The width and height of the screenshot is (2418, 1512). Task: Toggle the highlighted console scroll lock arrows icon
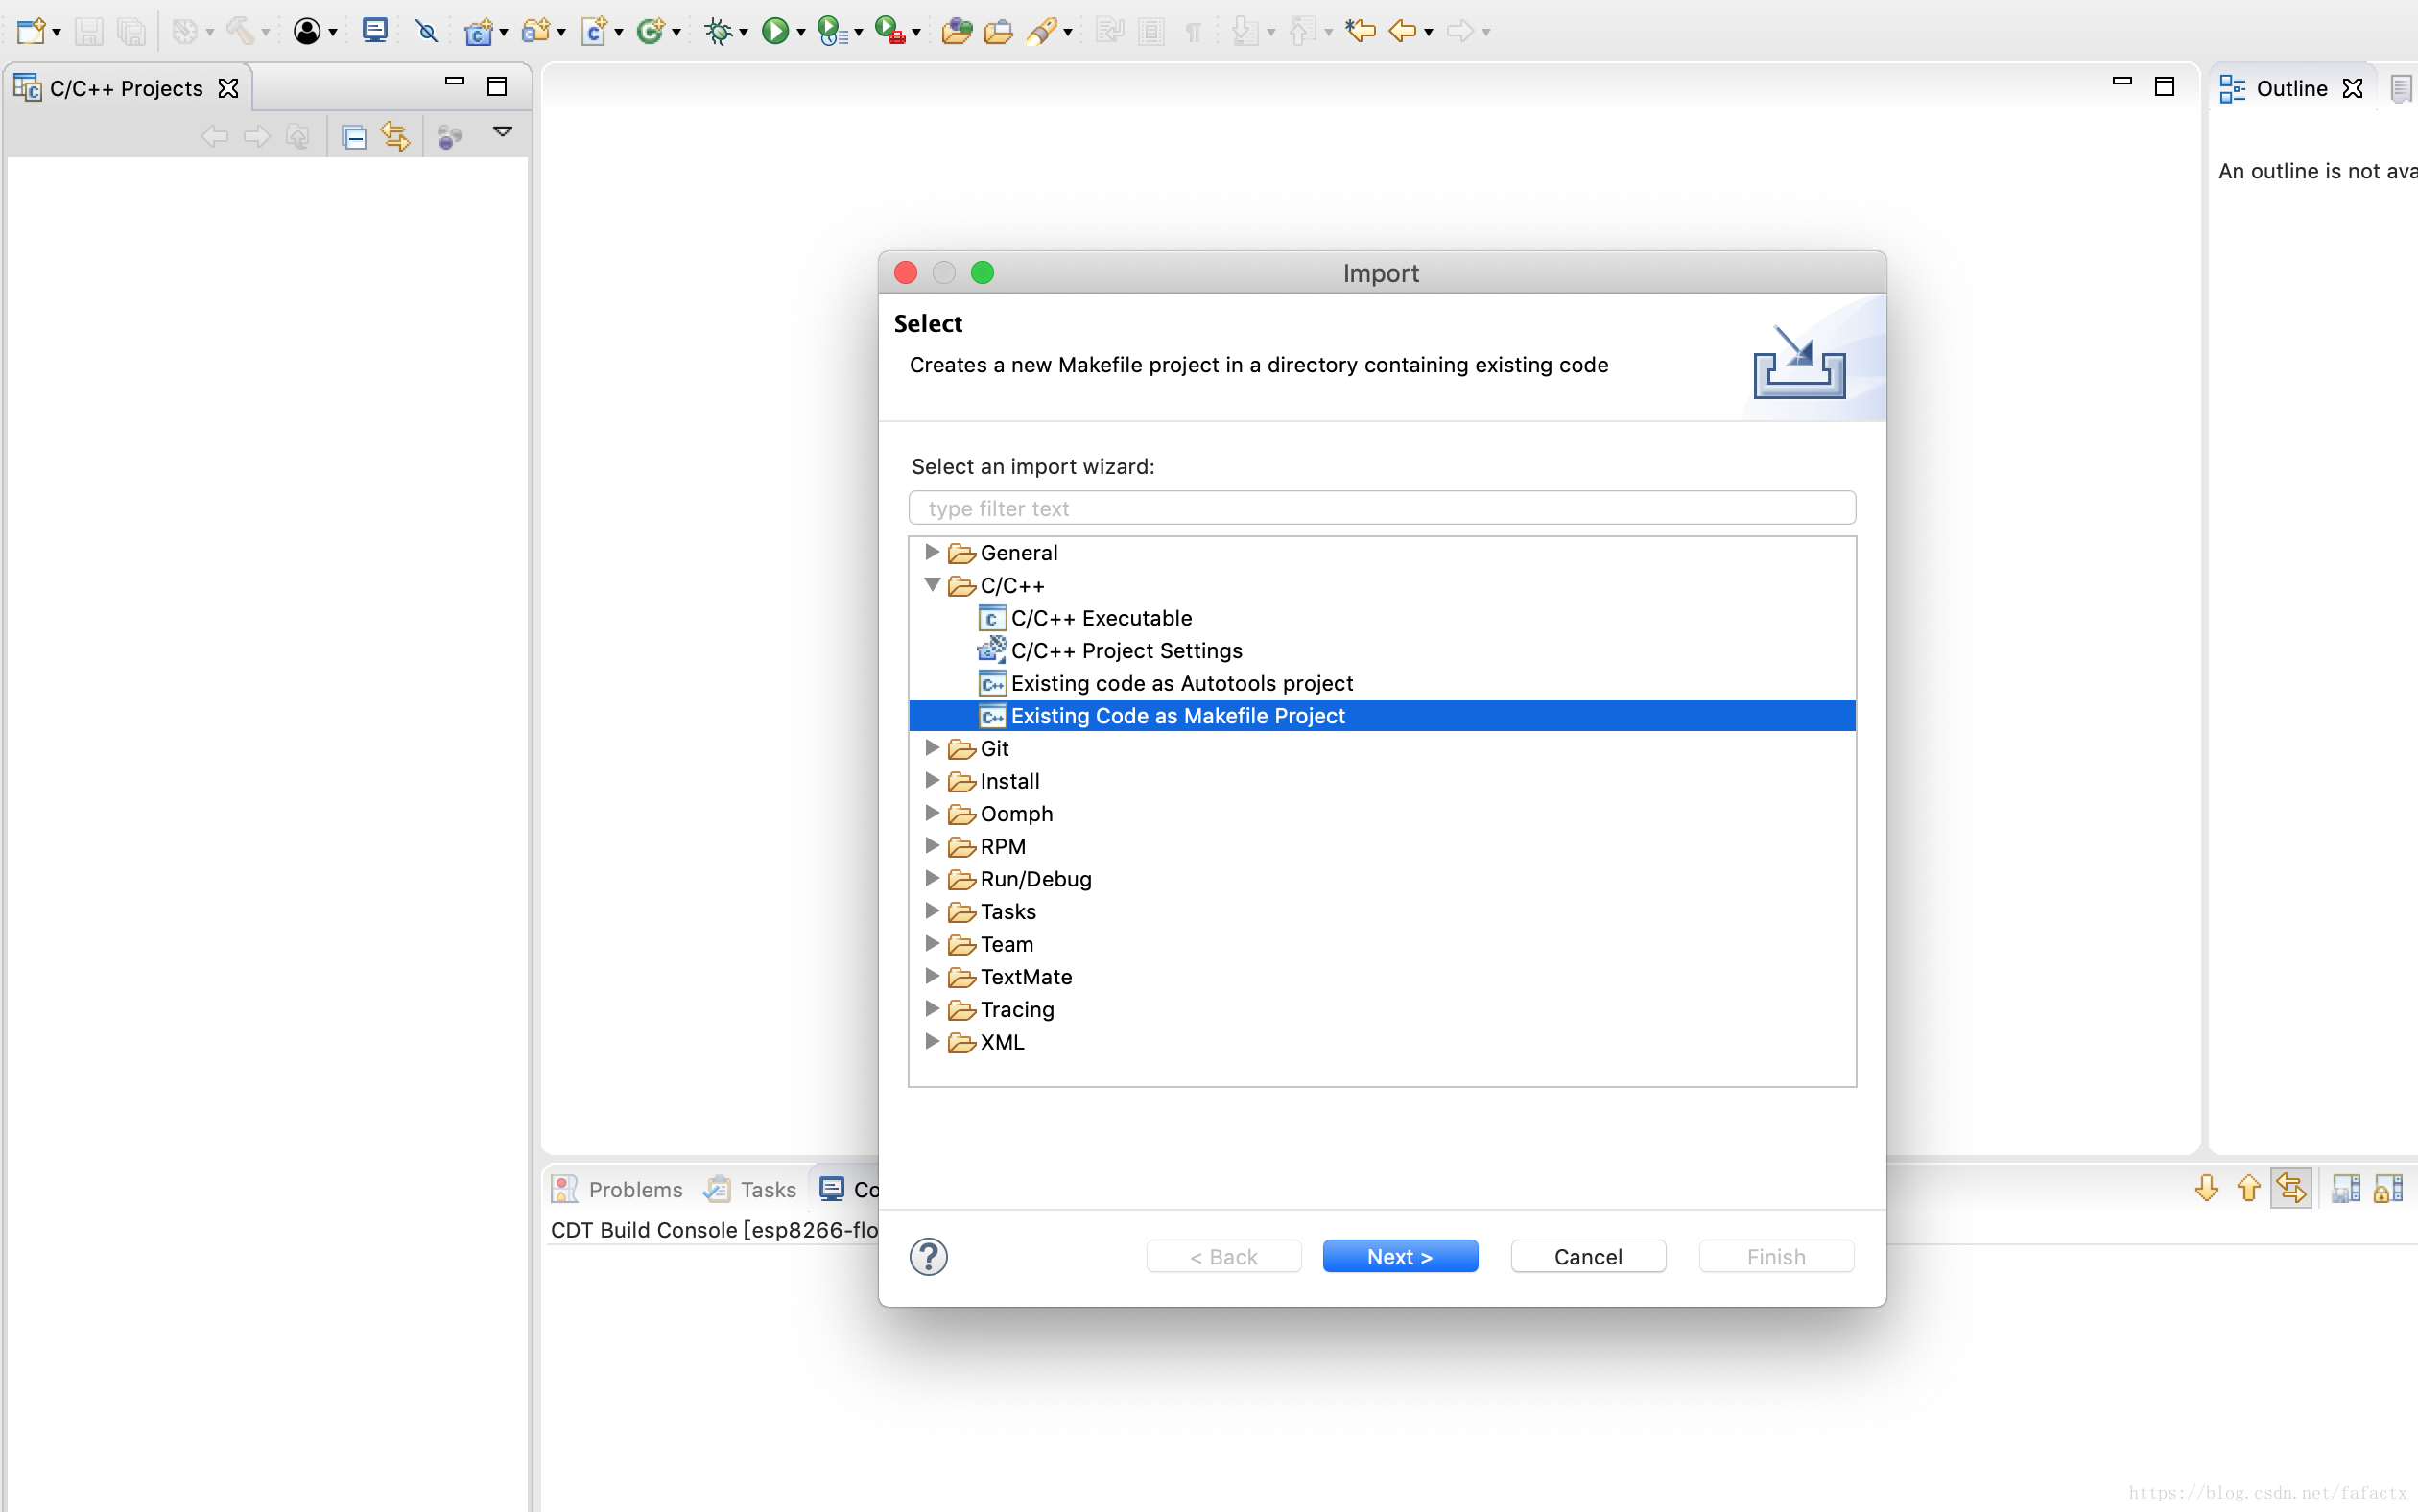click(x=2290, y=1188)
